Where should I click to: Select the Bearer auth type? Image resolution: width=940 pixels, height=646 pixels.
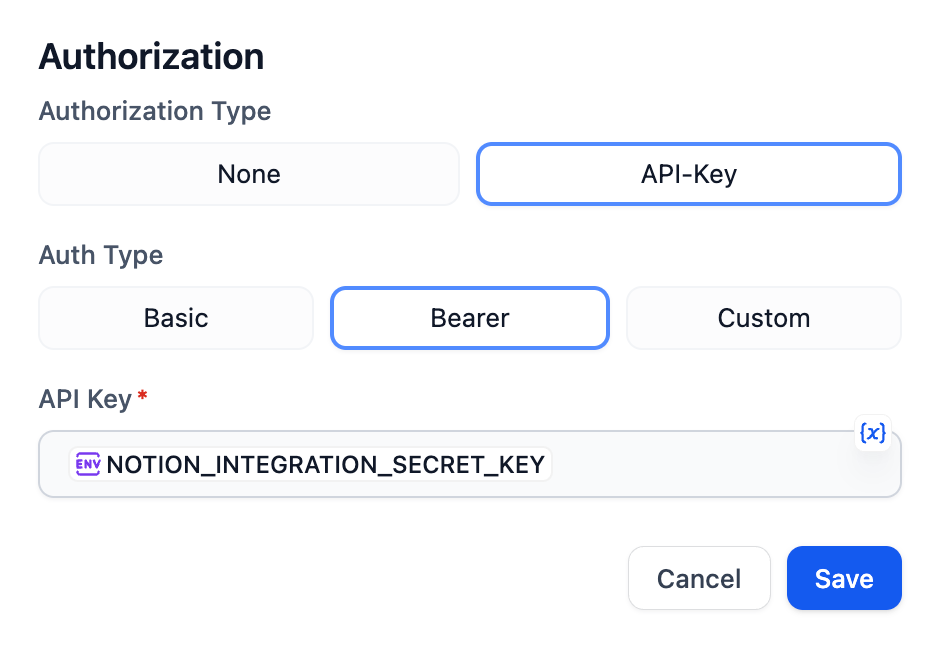tap(470, 318)
